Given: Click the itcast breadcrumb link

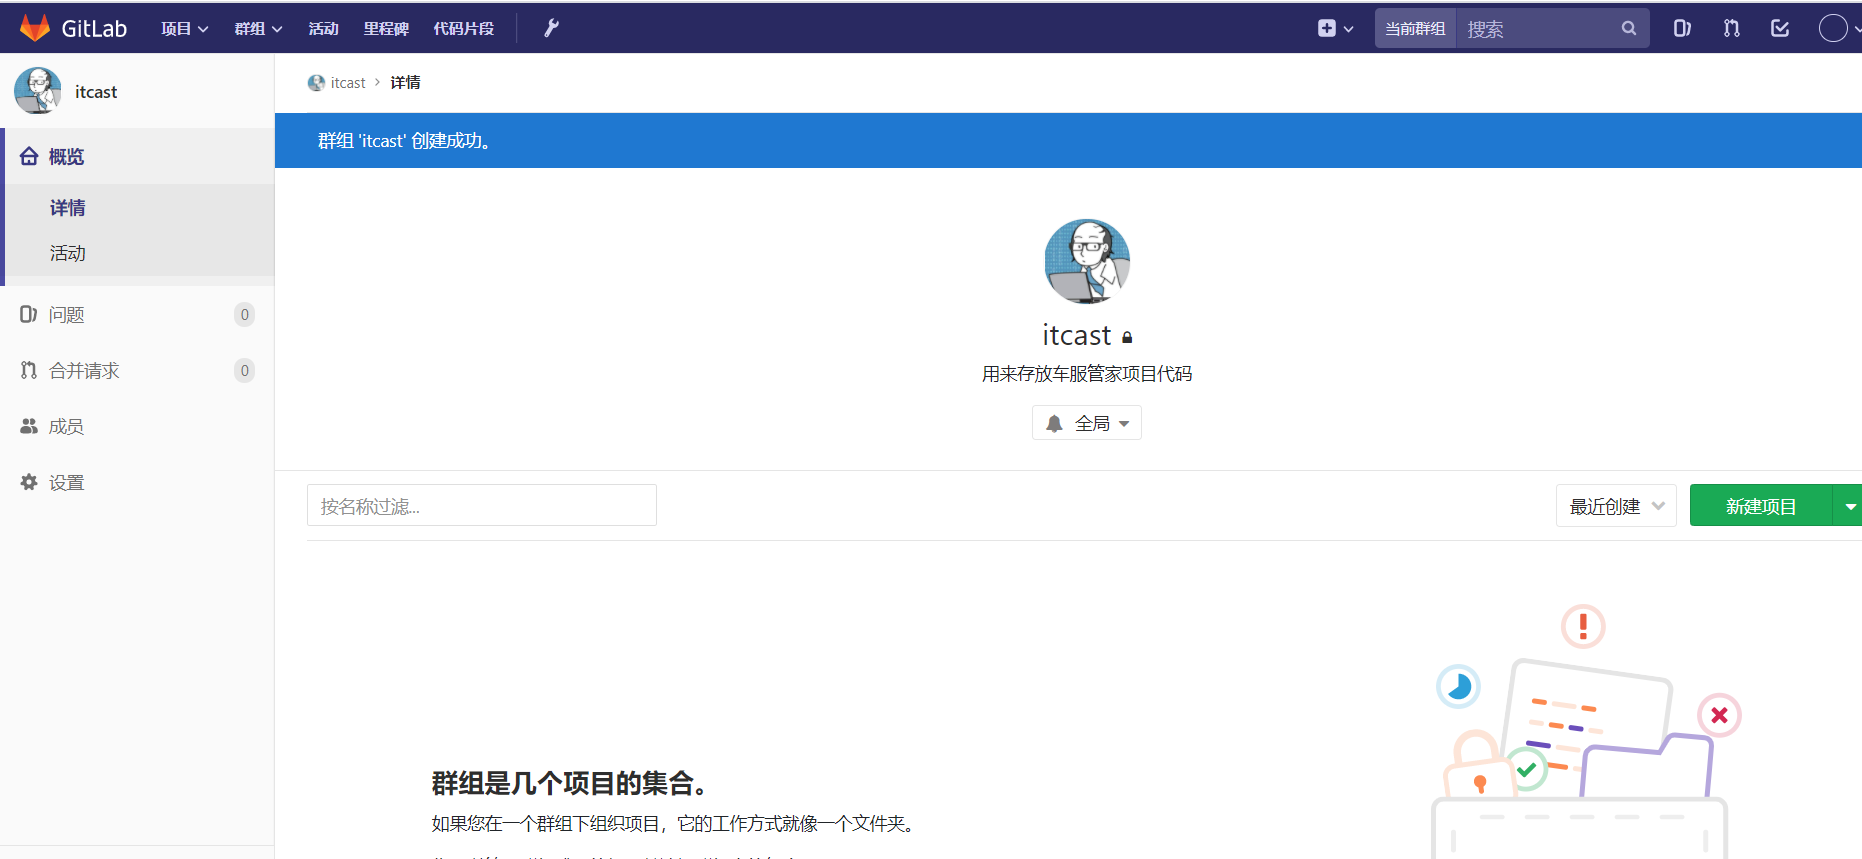Looking at the screenshot, I should [348, 83].
